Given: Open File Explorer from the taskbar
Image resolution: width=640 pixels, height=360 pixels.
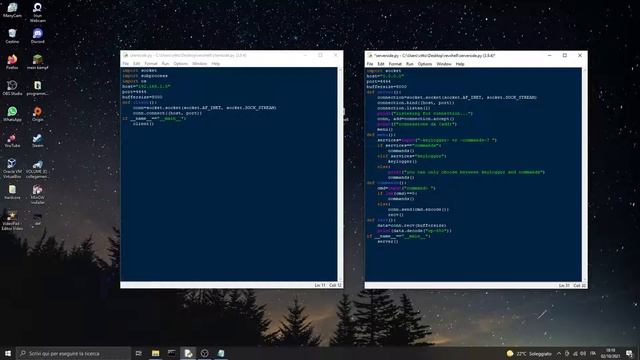Looking at the screenshot, I should tap(156, 353).
